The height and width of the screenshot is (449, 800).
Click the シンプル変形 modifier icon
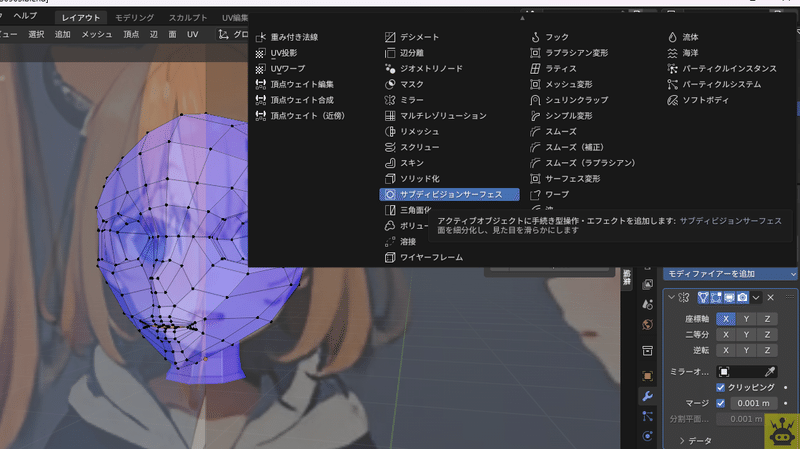click(535, 116)
